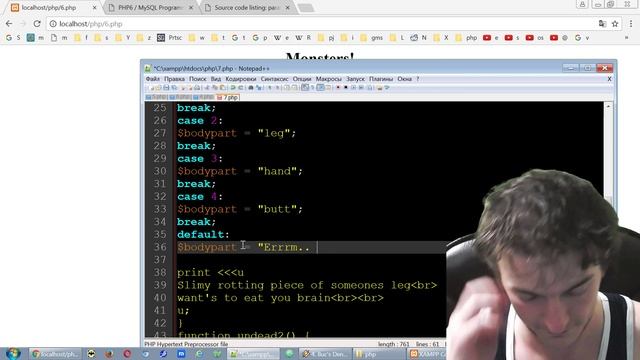Screen dimensions: 640x360
Task: Open the Wikipedia bookmark labeled R
Action: click(303, 38)
